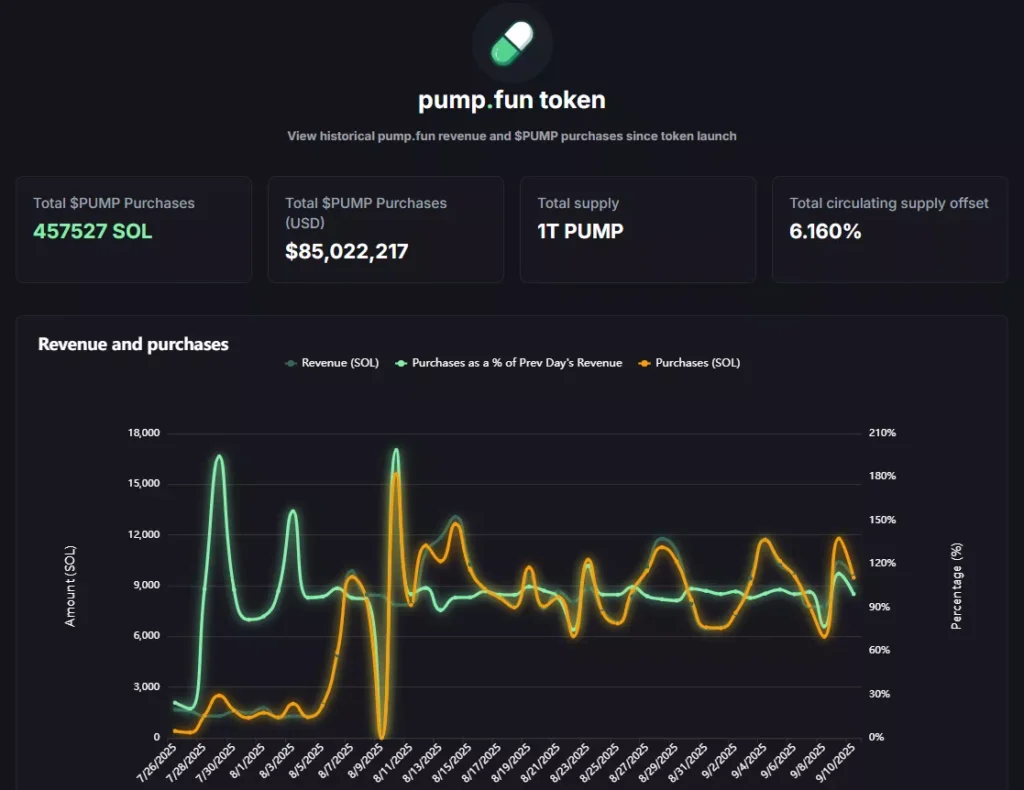The height and width of the screenshot is (790, 1024).
Task: Click the '9/10/2025' date axis label
Action: (835, 762)
